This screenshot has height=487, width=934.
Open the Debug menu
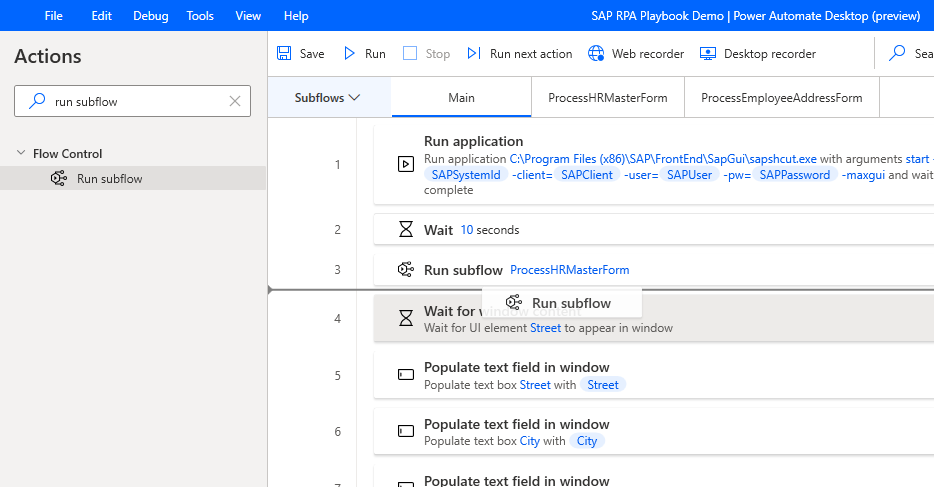(x=150, y=16)
